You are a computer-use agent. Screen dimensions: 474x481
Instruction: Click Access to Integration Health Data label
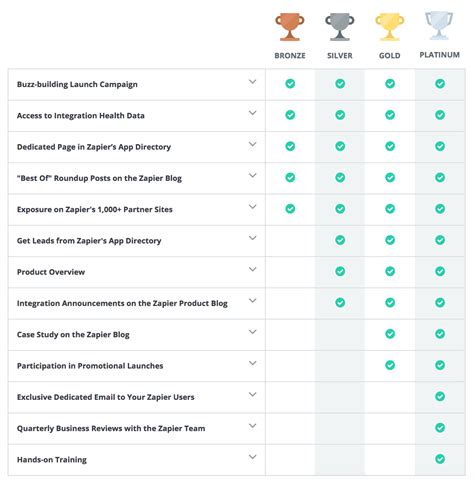click(81, 116)
